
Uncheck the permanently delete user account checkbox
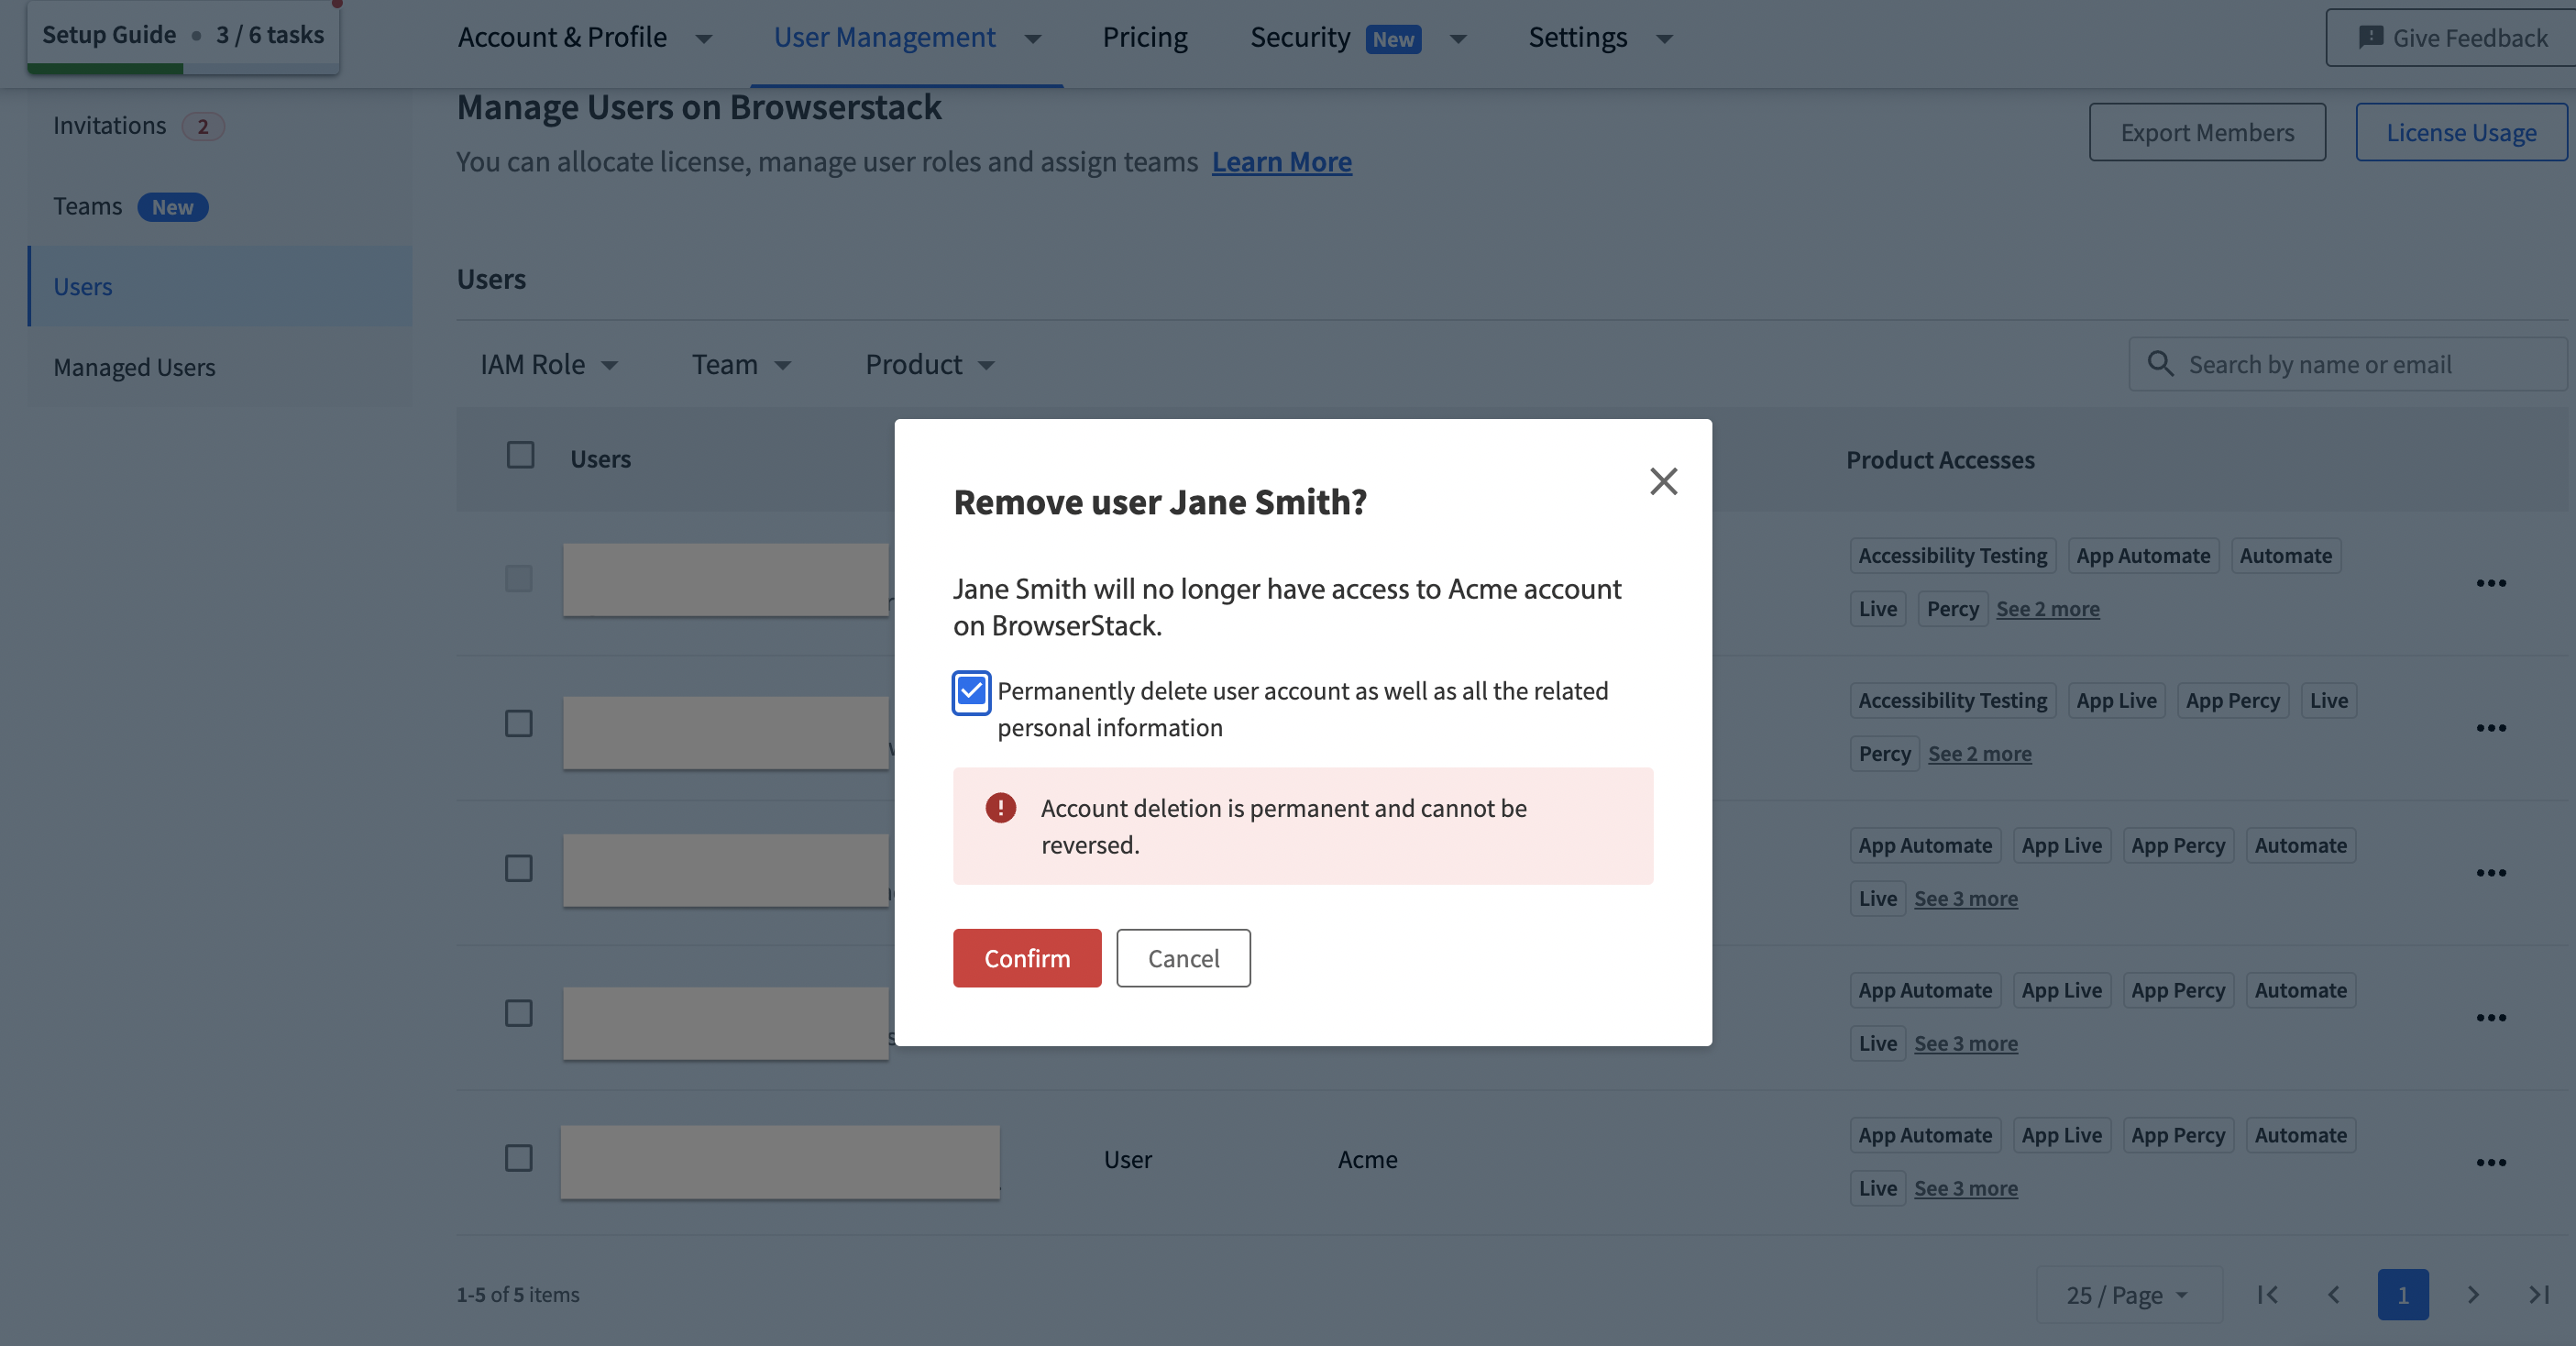(971, 692)
